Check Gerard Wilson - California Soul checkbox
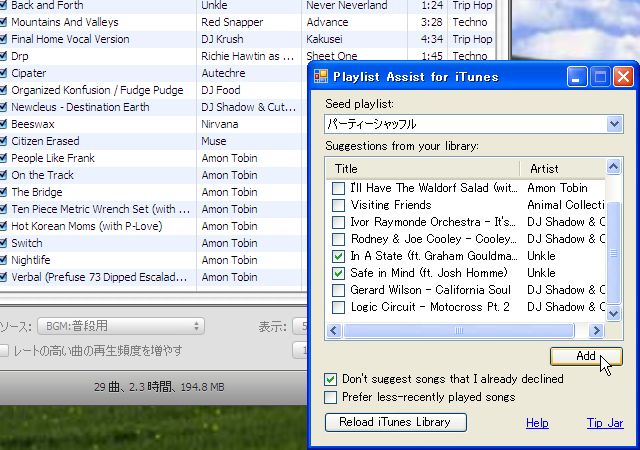Image resolution: width=640 pixels, height=450 pixels. click(338, 290)
